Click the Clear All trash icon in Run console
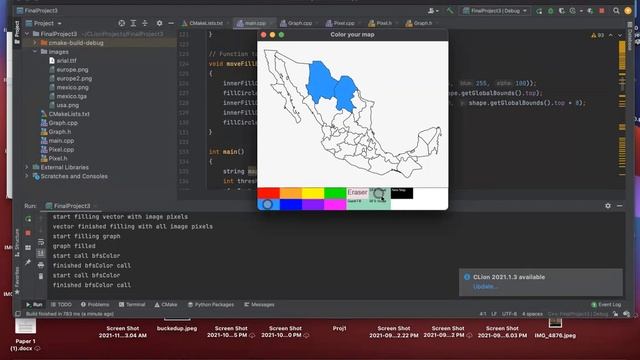 coord(41,276)
